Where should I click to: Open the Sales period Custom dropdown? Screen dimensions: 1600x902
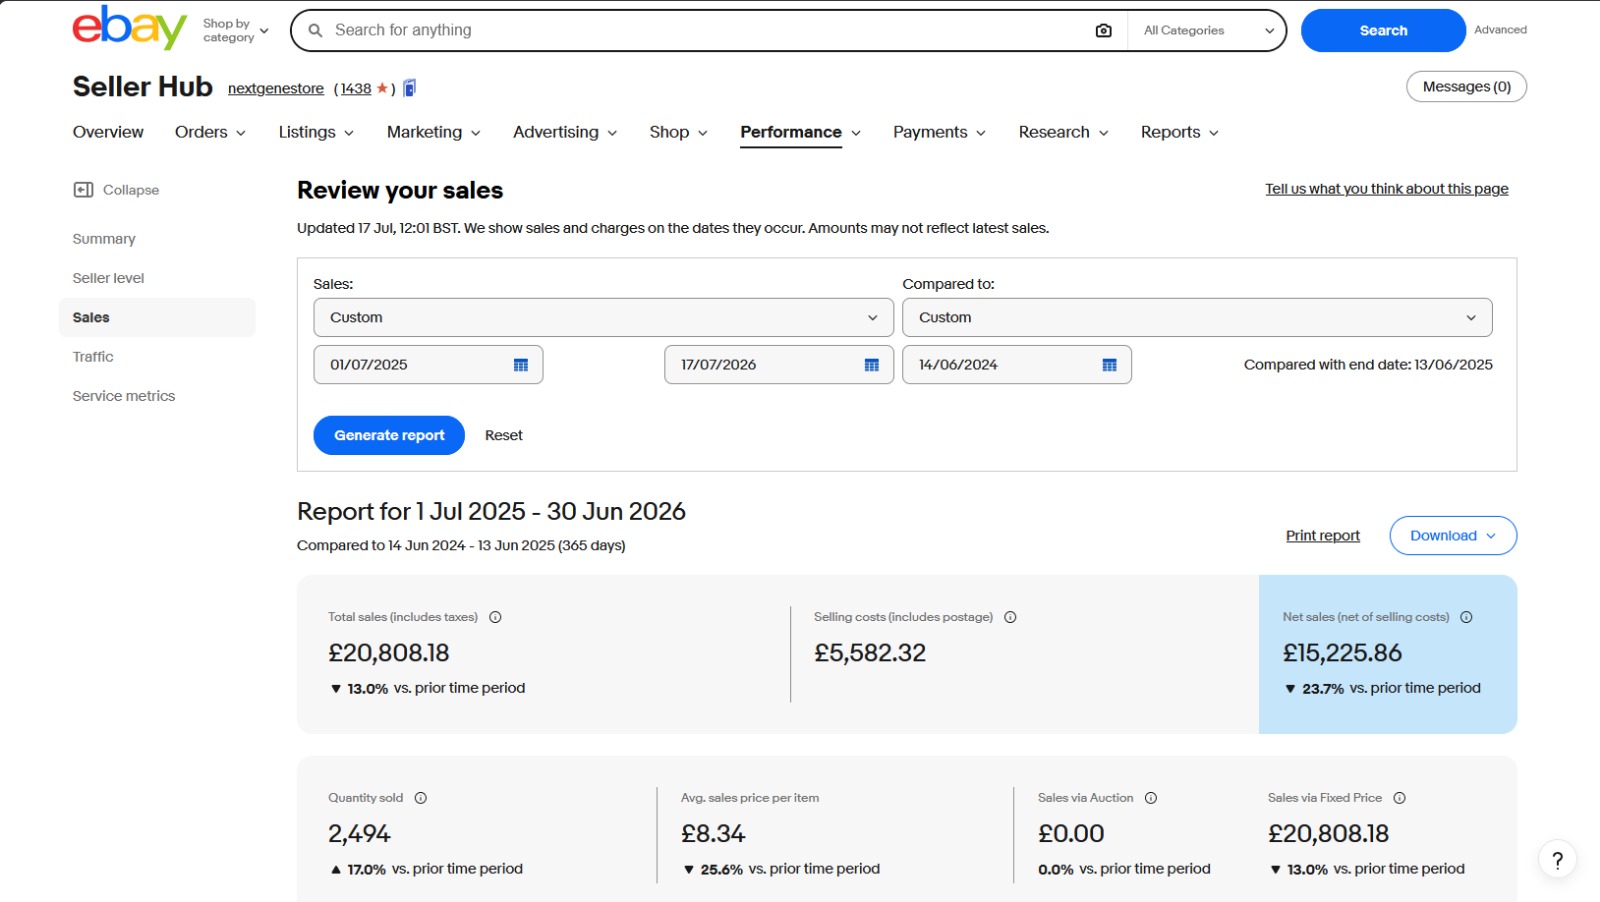[603, 318]
